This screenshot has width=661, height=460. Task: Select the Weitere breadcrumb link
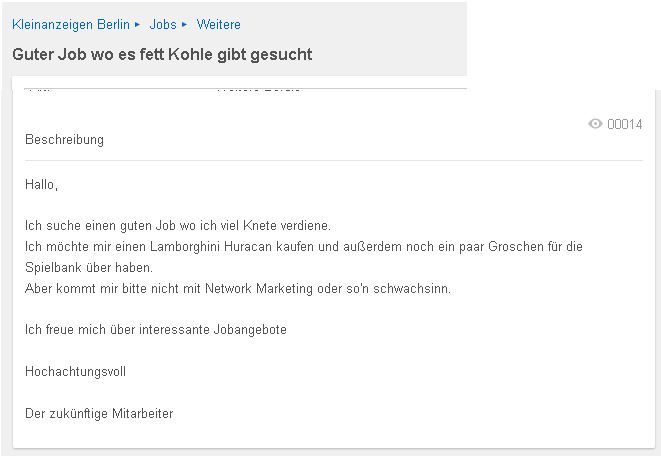click(218, 24)
